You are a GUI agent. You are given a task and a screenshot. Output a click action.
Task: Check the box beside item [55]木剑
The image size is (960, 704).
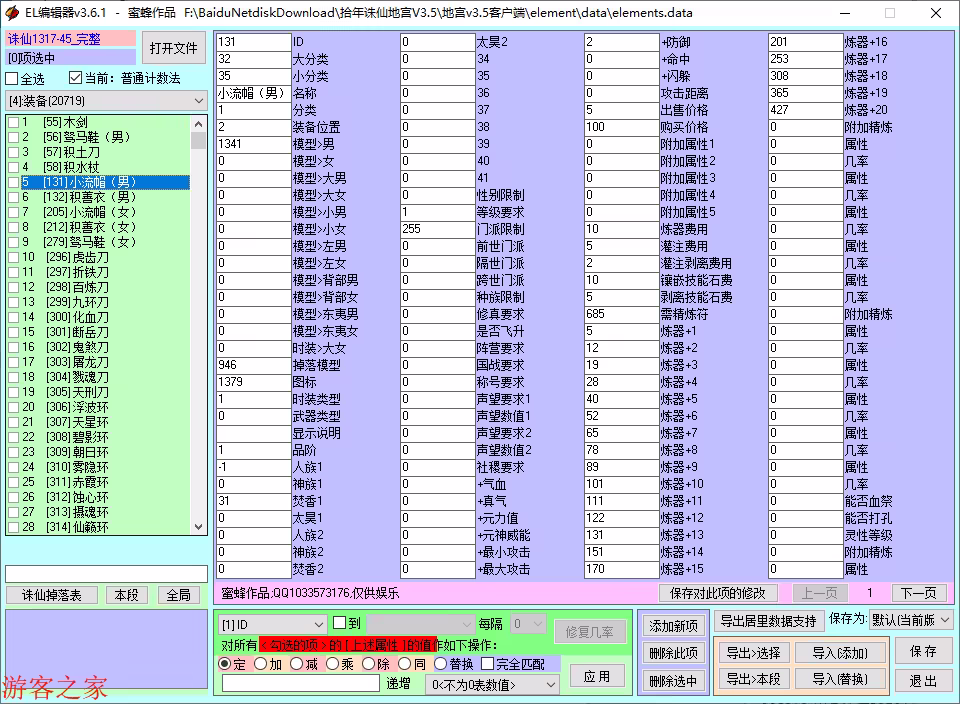pos(12,122)
